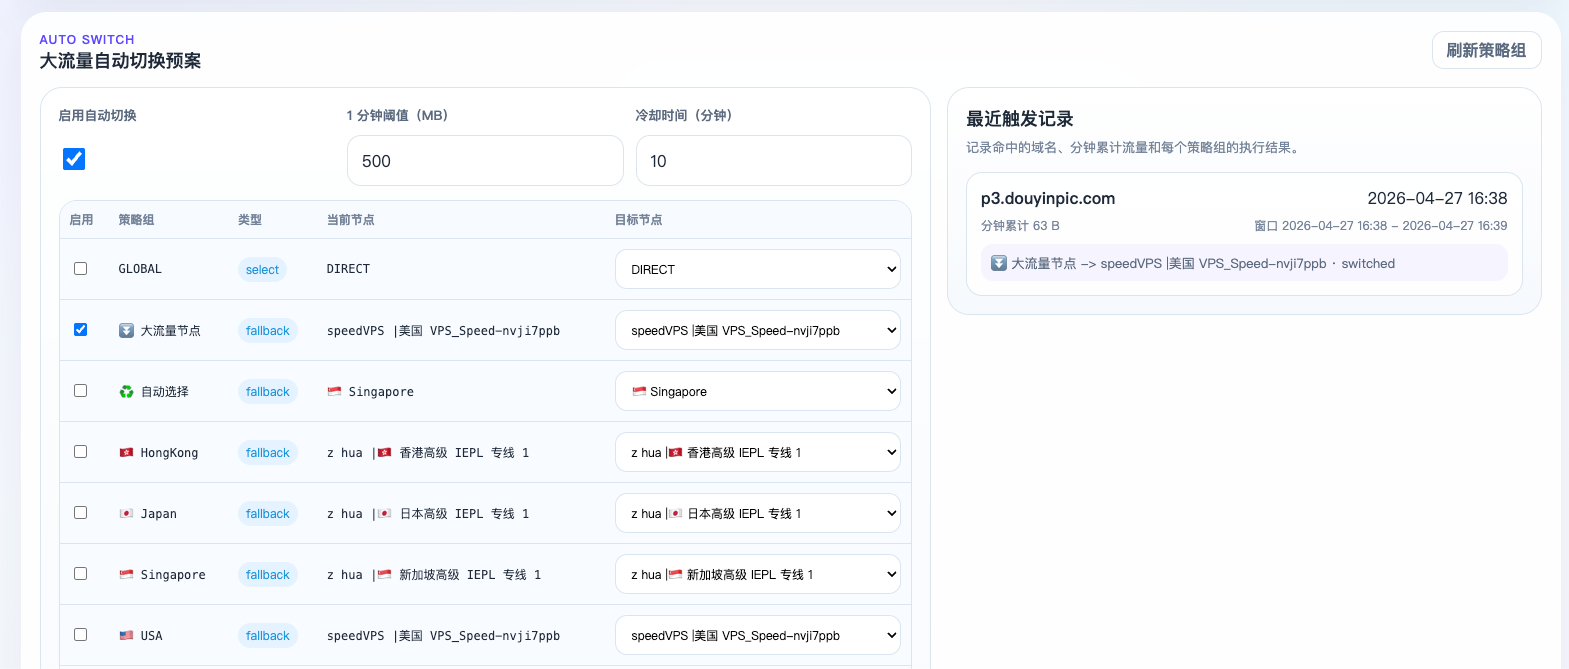Click the 分钟累计 63 B text
The height and width of the screenshot is (669, 1569).
1020,226
